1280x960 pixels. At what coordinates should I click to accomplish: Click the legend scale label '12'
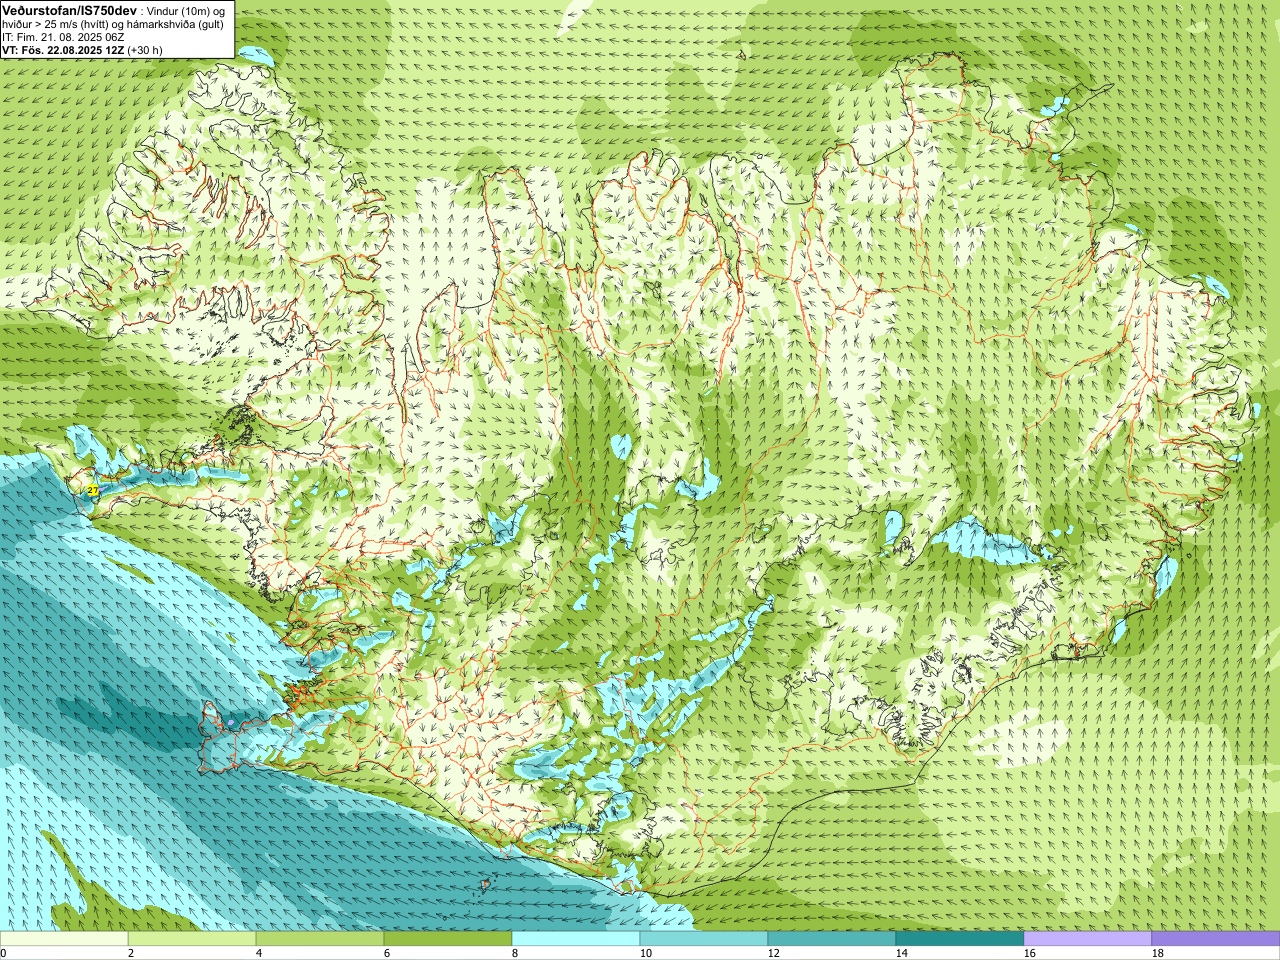point(773,953)
